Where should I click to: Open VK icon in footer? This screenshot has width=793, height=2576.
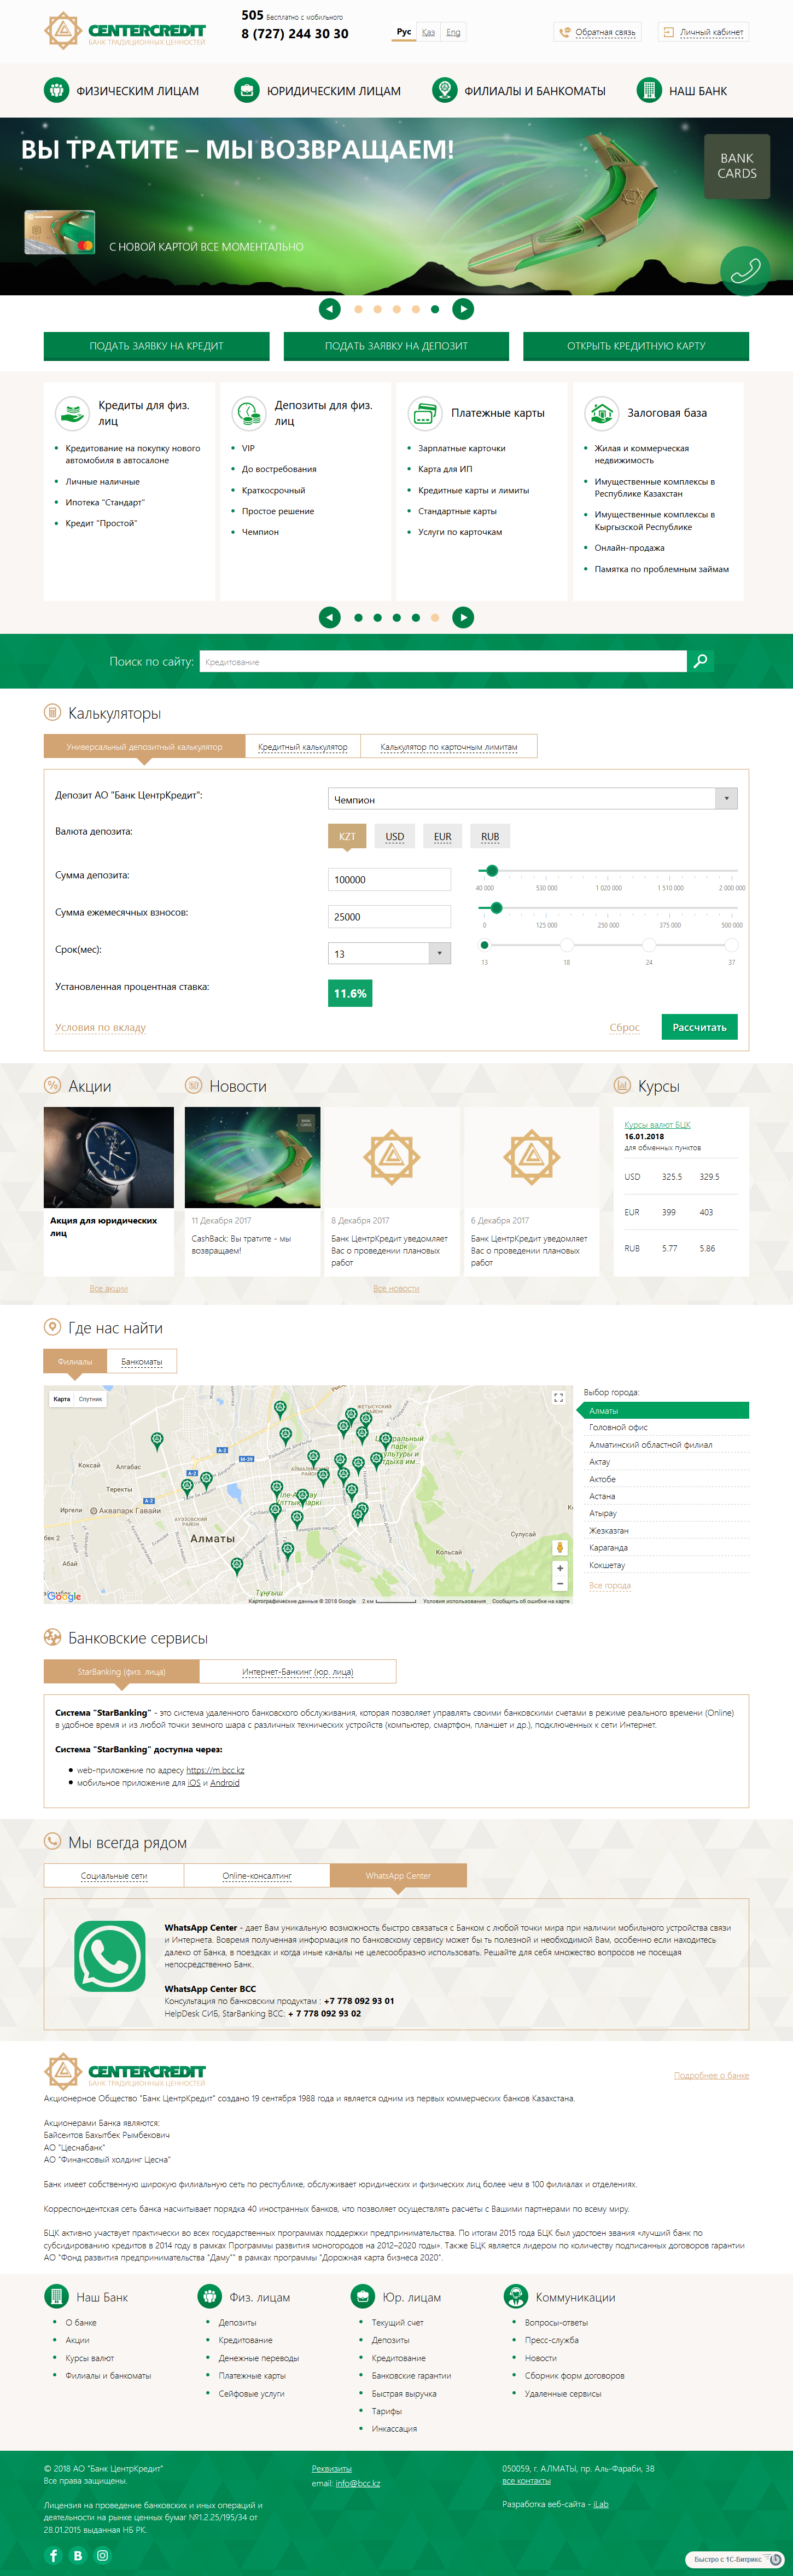pos(78,2555)
